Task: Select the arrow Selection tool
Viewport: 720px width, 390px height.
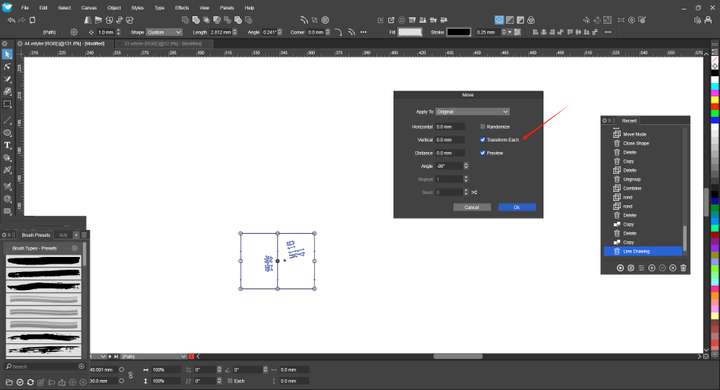Action: point(7,55)
